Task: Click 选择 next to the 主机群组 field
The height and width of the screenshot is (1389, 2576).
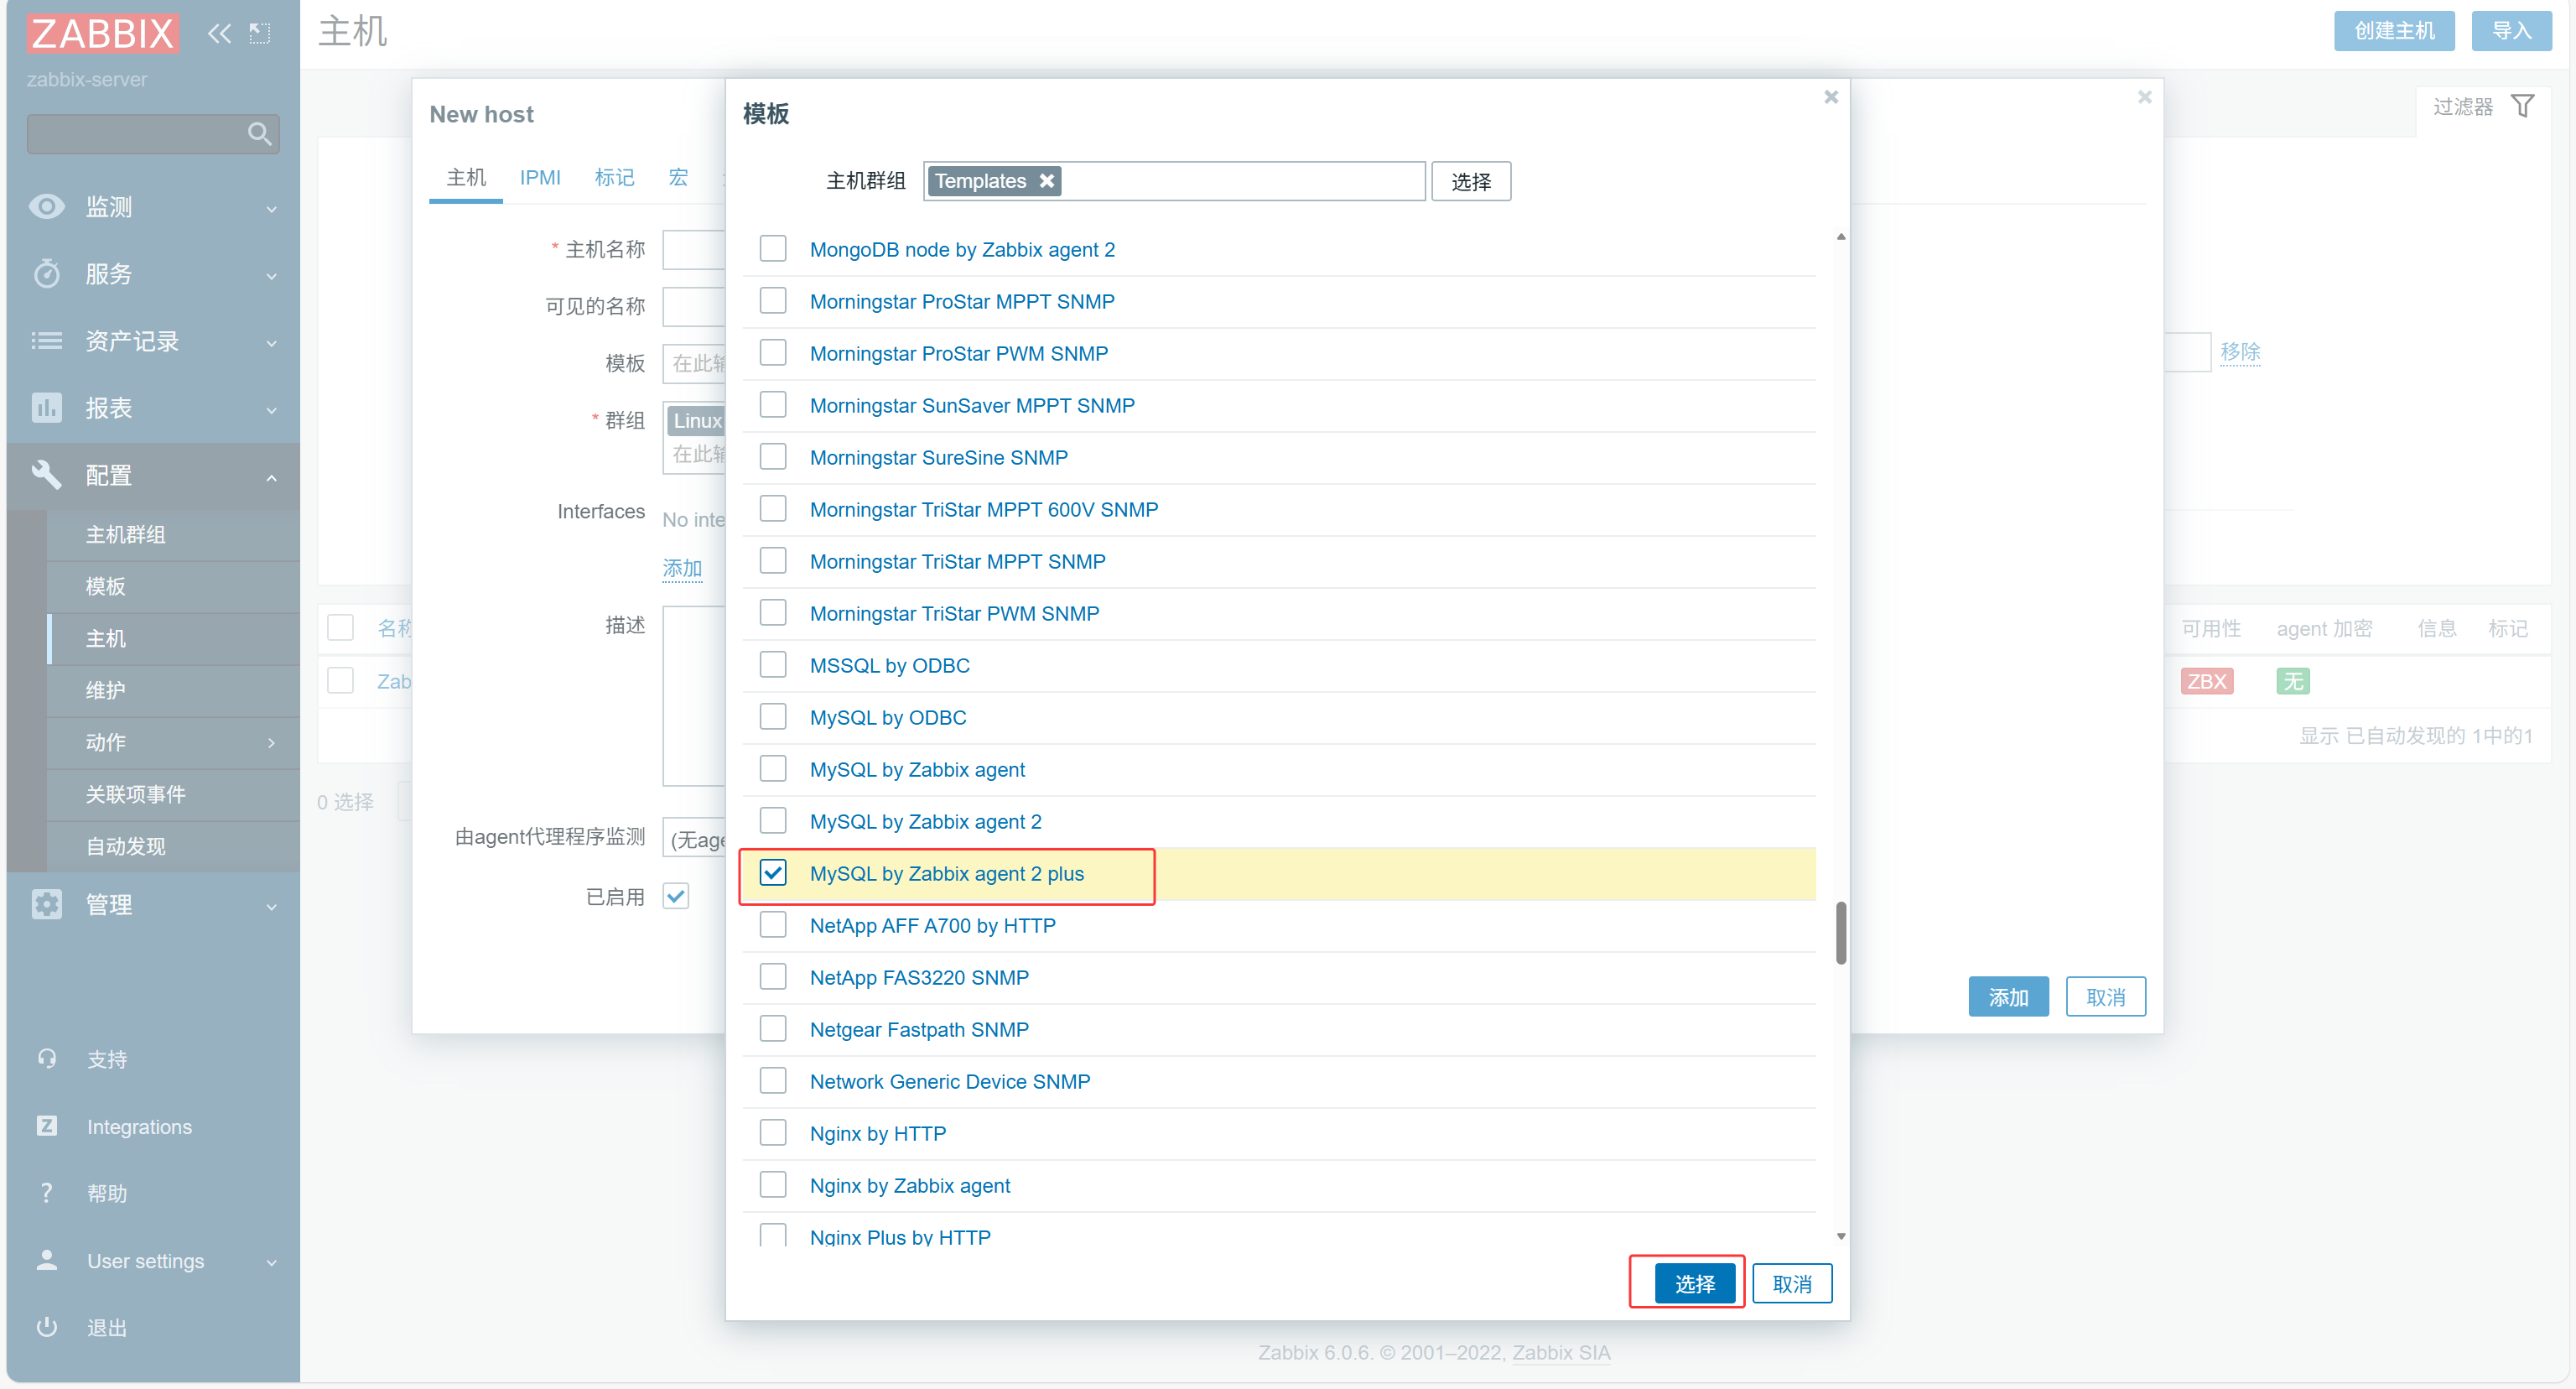Action: (x=1470, y=181)
